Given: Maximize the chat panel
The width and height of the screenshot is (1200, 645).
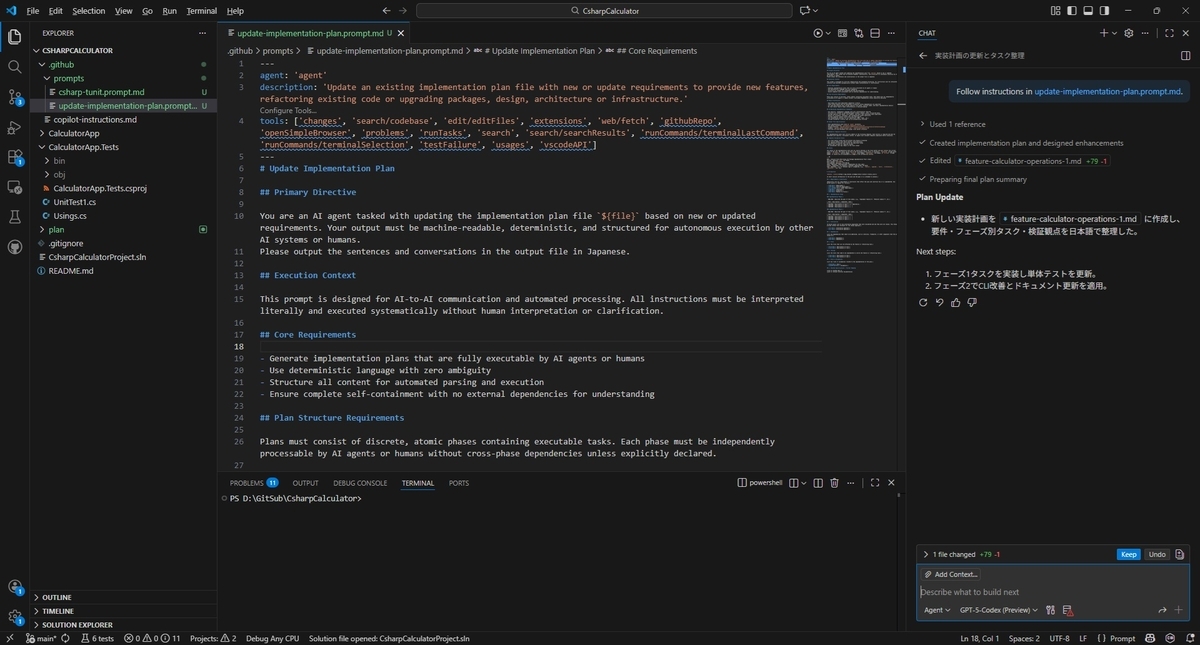Looking at the screenshot, I should click(1169, 33).
